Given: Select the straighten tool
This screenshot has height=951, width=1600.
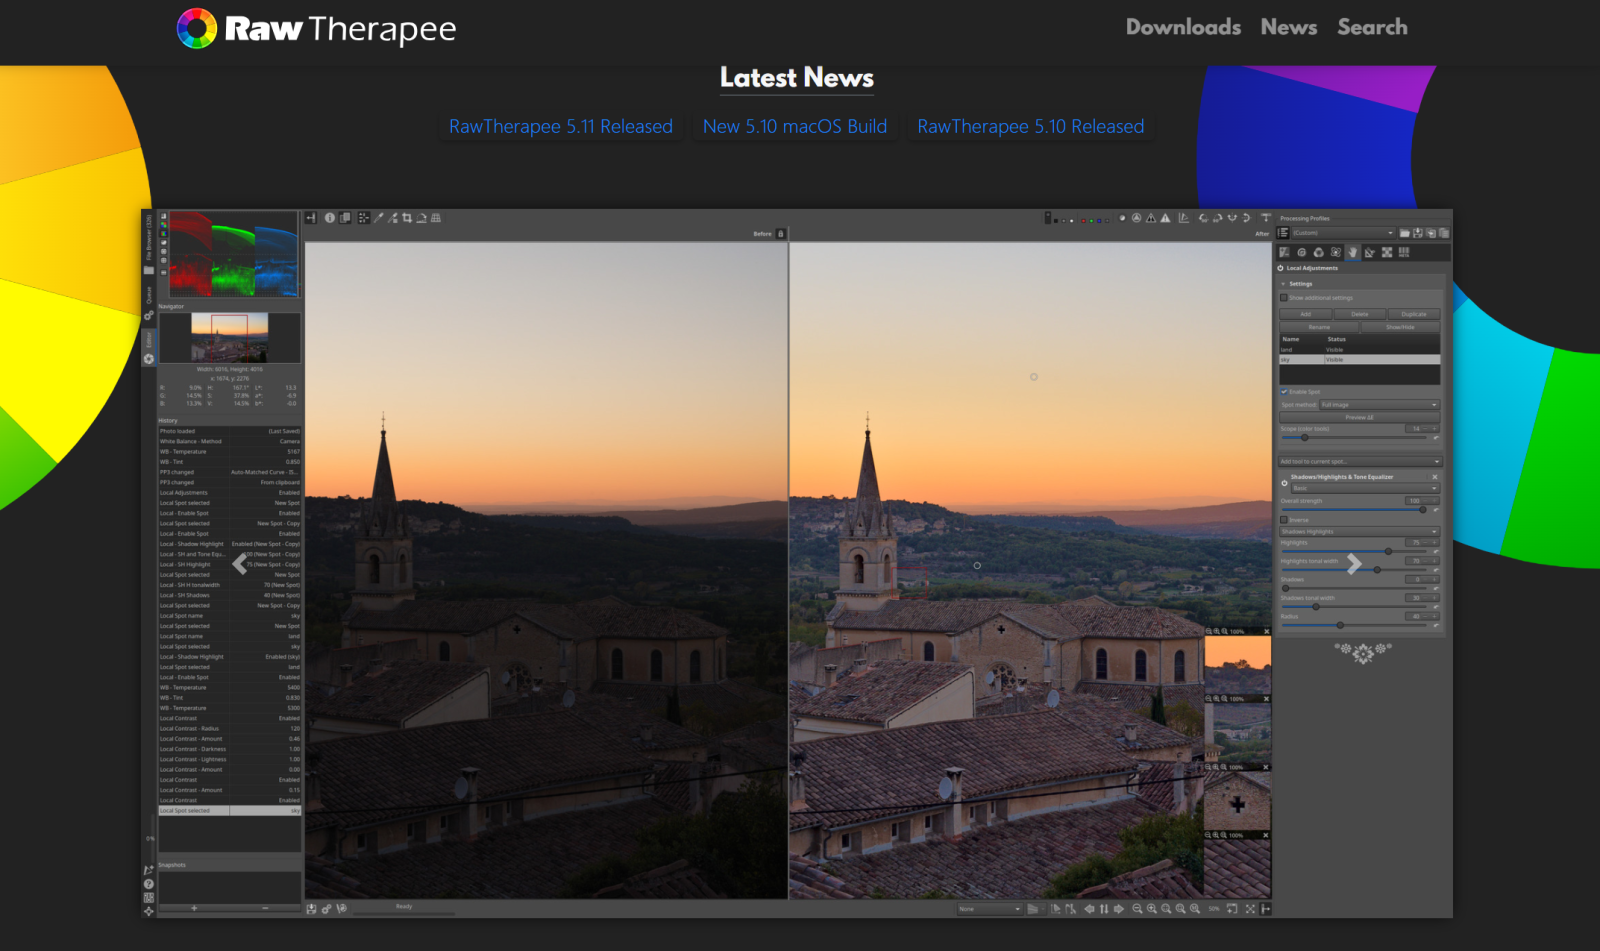Looking at the screenshot, I should pyautogui.click(x=421, y=218).
